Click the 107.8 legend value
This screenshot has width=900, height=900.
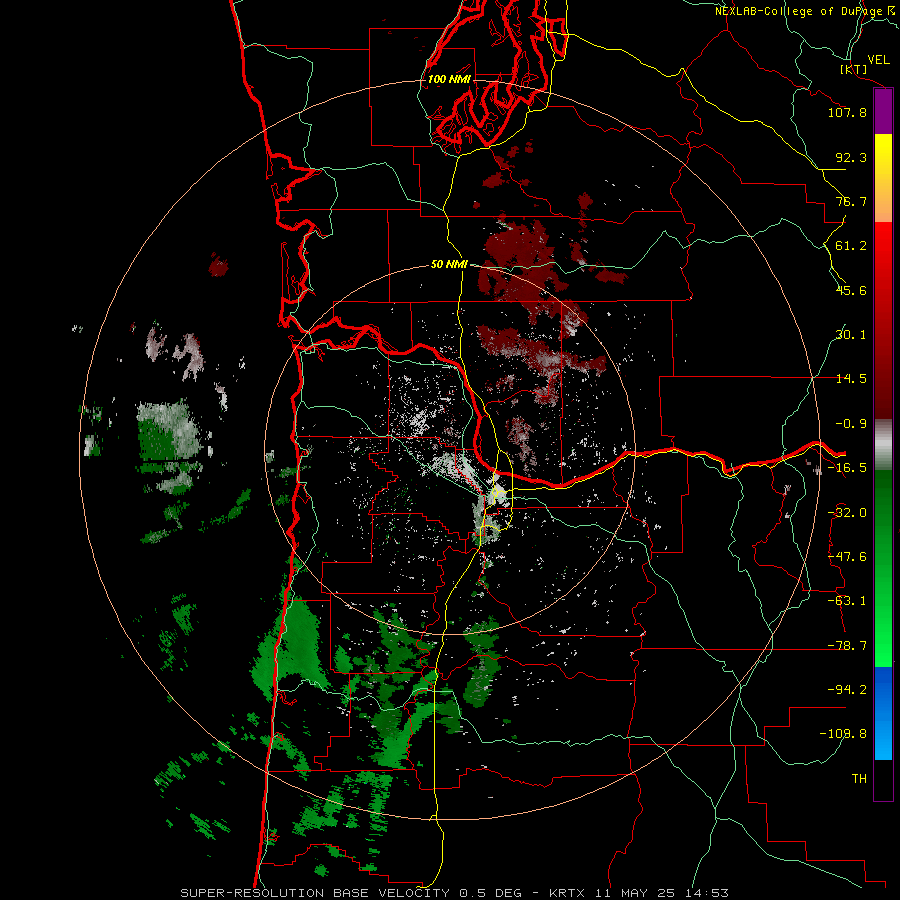(x=847, y=112)
